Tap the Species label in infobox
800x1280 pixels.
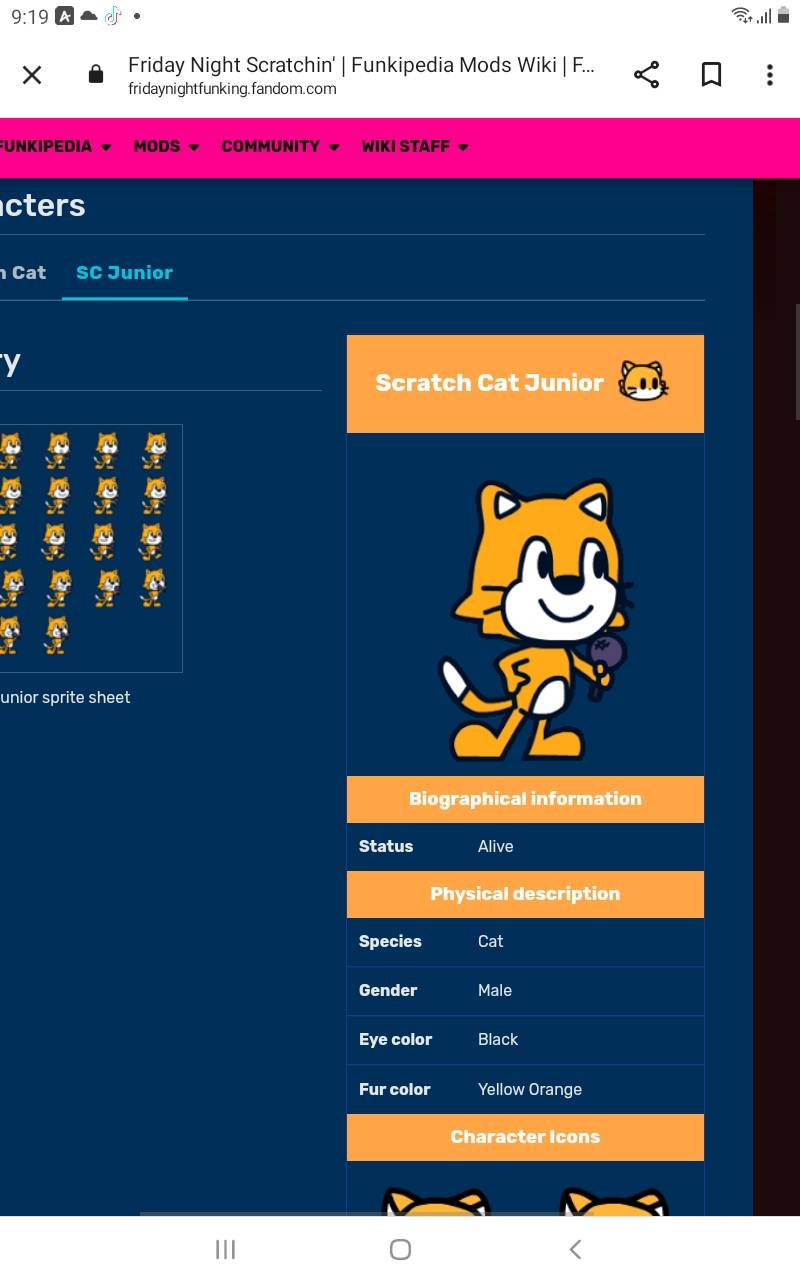pyautogui.click(x=390, y=941)
